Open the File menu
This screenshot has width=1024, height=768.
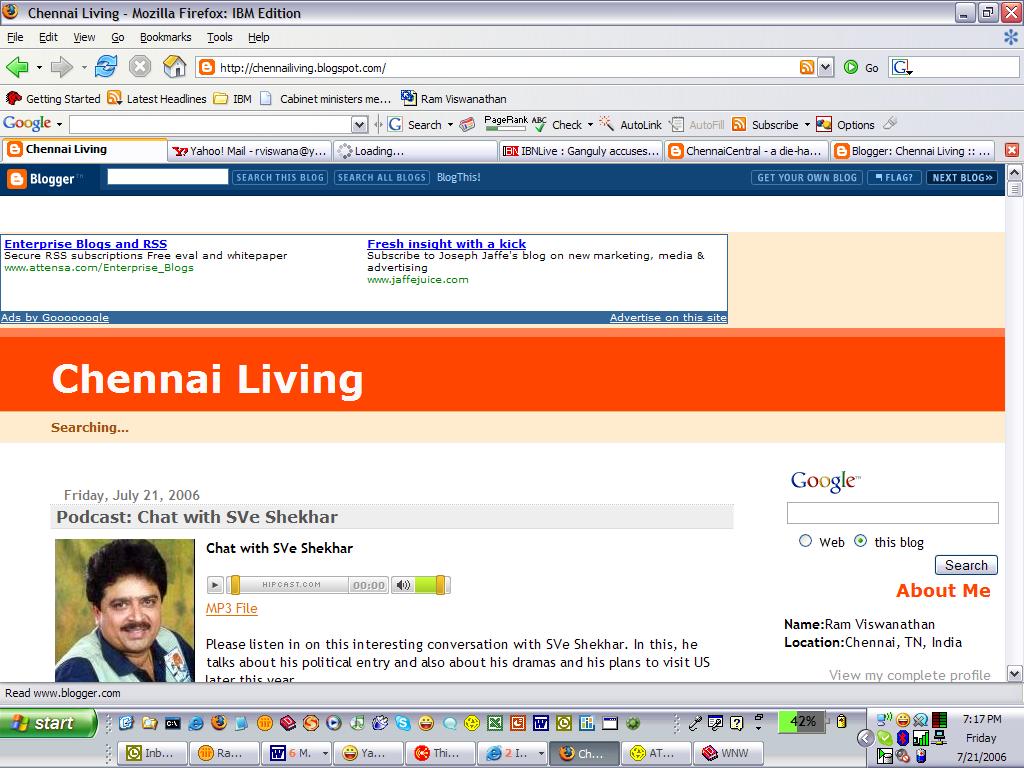coord(15,37)
